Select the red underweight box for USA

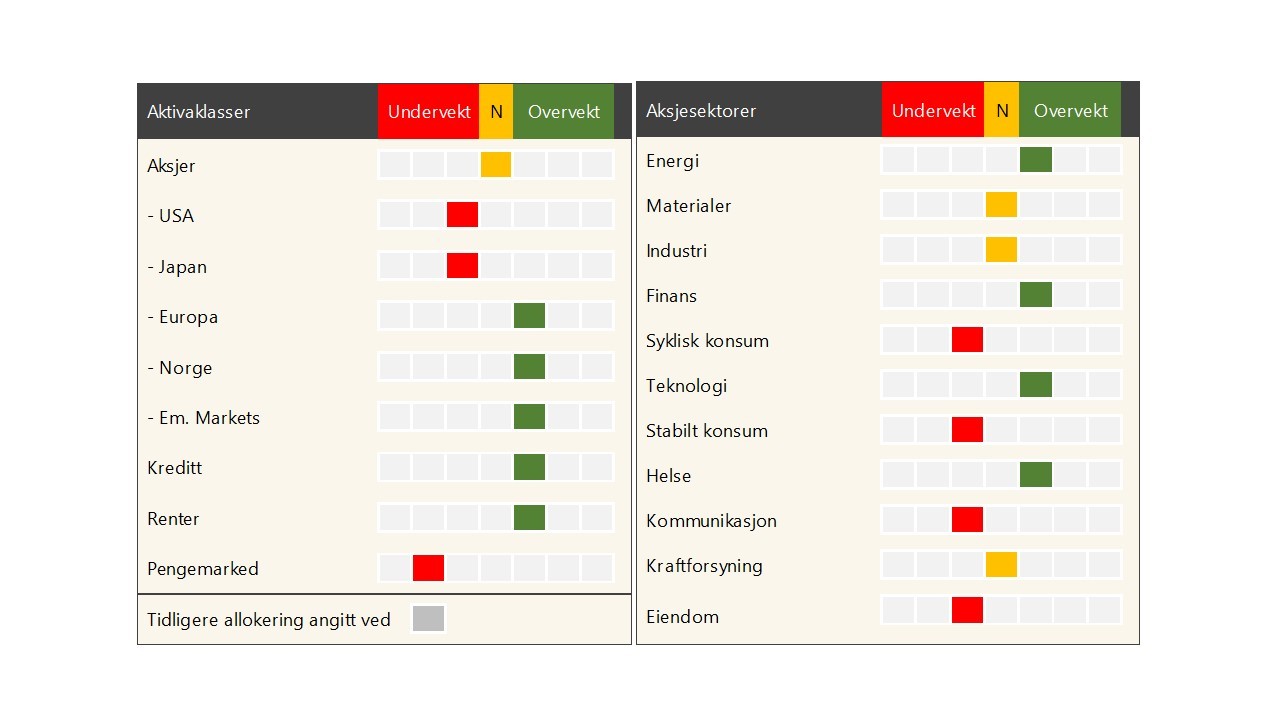[462, 215]
